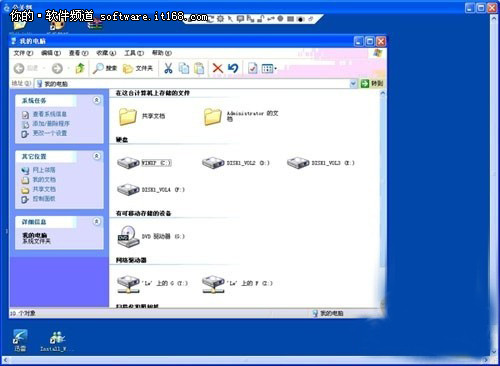The width and height of the screenshot is (500, 366).
Task: Maximize the 我的电脑 window
Action: (x=370, y=41)
